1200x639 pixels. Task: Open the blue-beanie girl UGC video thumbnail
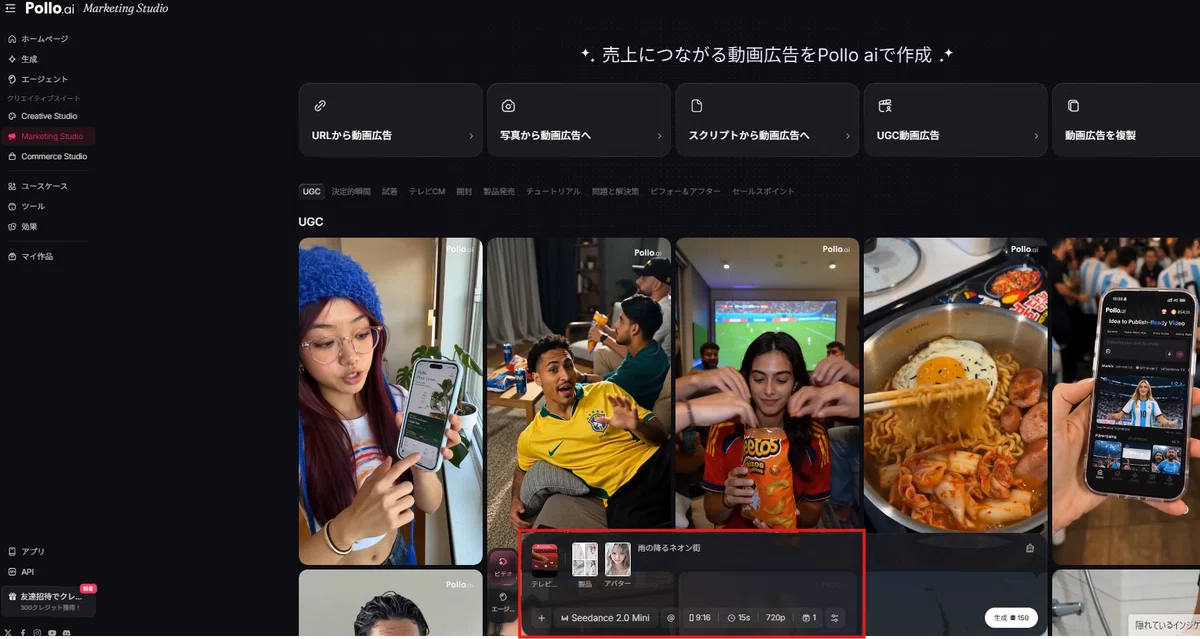point(391,401)
